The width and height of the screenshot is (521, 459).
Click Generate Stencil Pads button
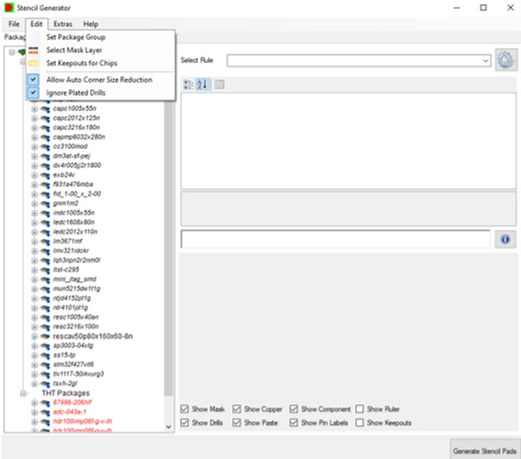484,451
